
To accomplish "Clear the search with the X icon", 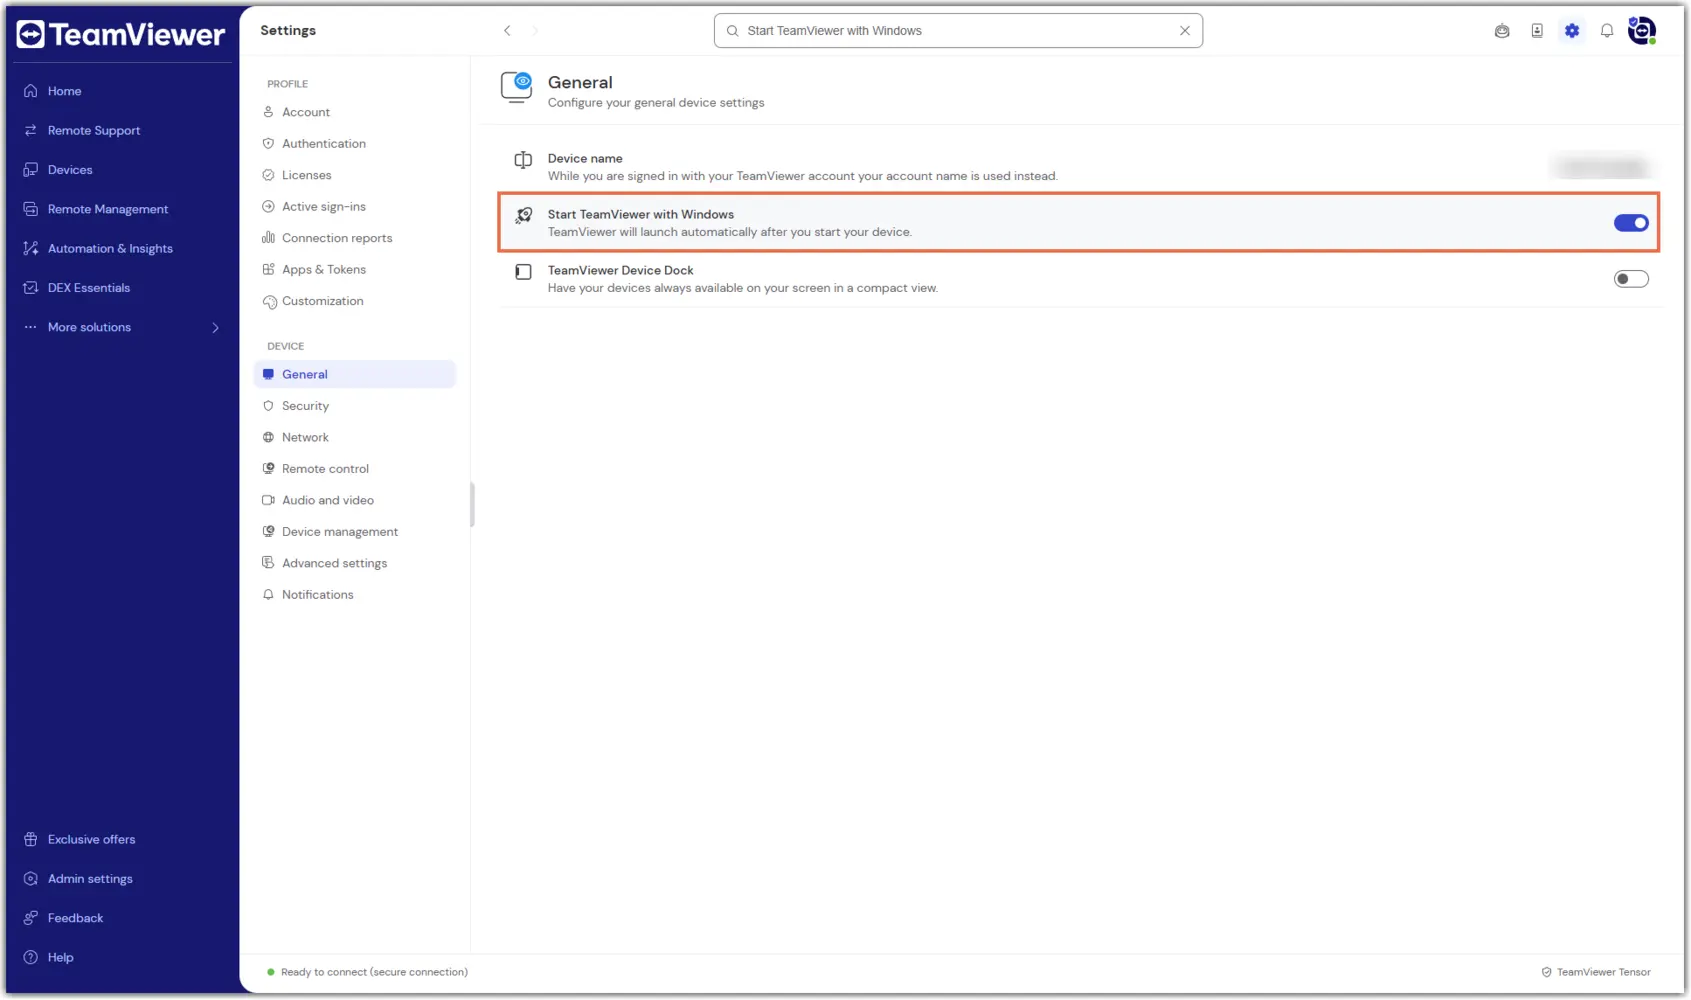I will pos(1185,31).
